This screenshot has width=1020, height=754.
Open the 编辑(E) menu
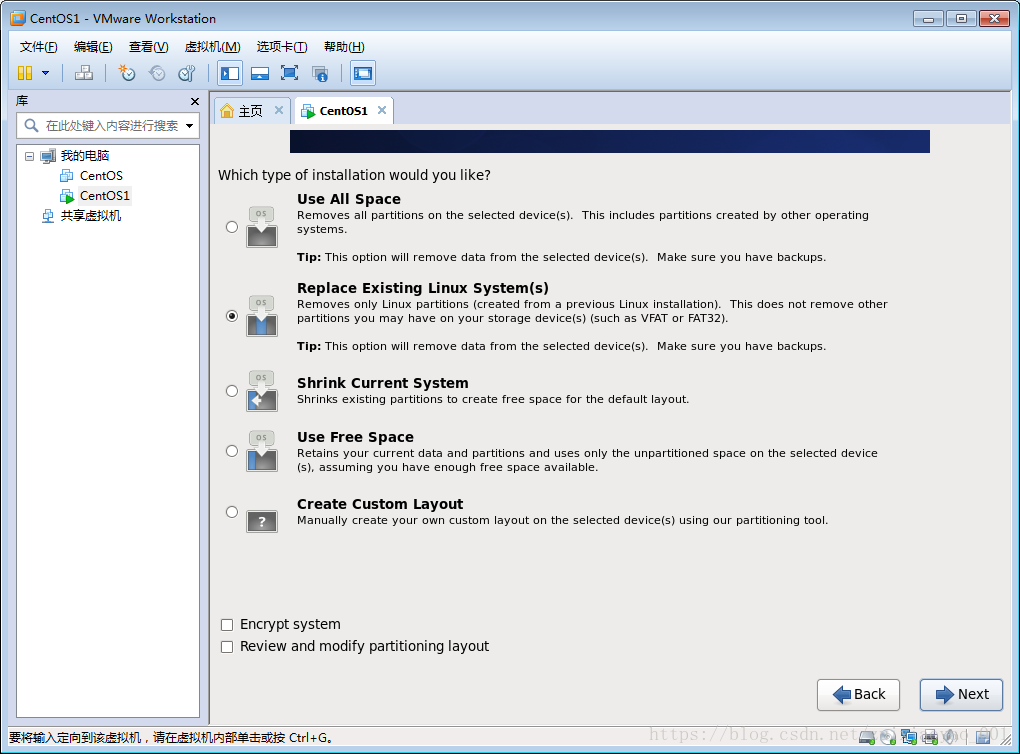pos(93,47)
